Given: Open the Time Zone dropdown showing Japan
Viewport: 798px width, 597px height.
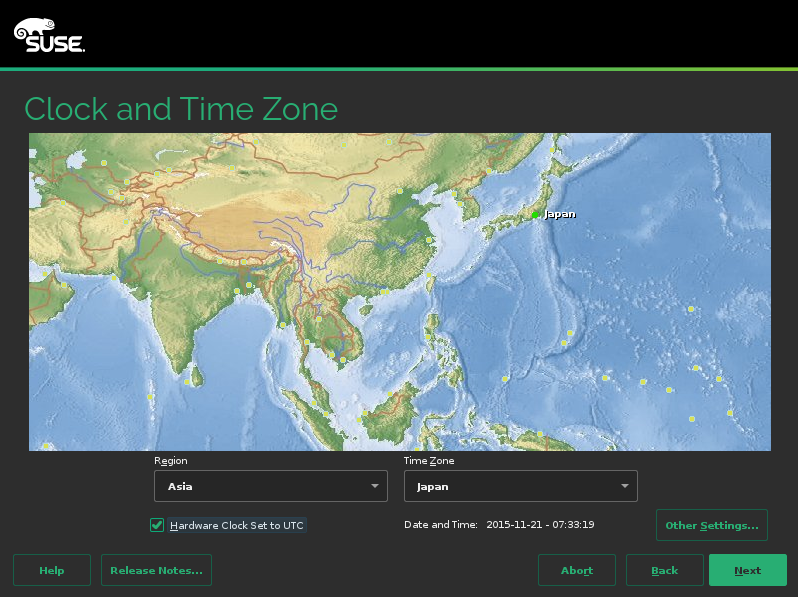Looking at the screenshot, I should click(x=521, y=486).
